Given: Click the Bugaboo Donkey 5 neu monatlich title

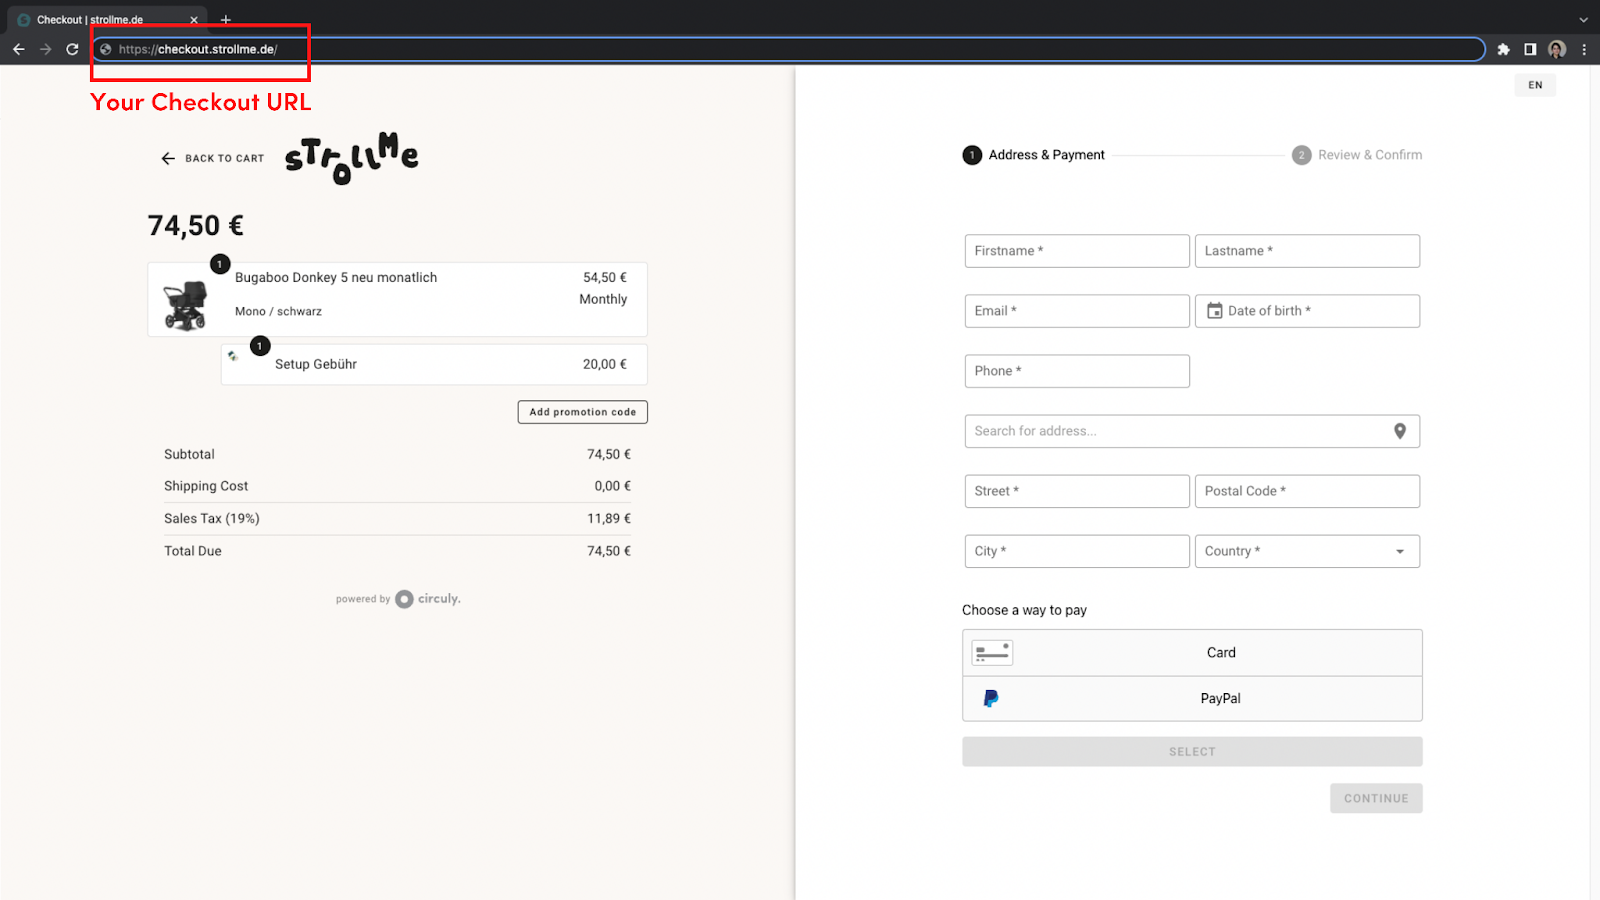Looking at the screenshot, I should [x=336, y=278].
